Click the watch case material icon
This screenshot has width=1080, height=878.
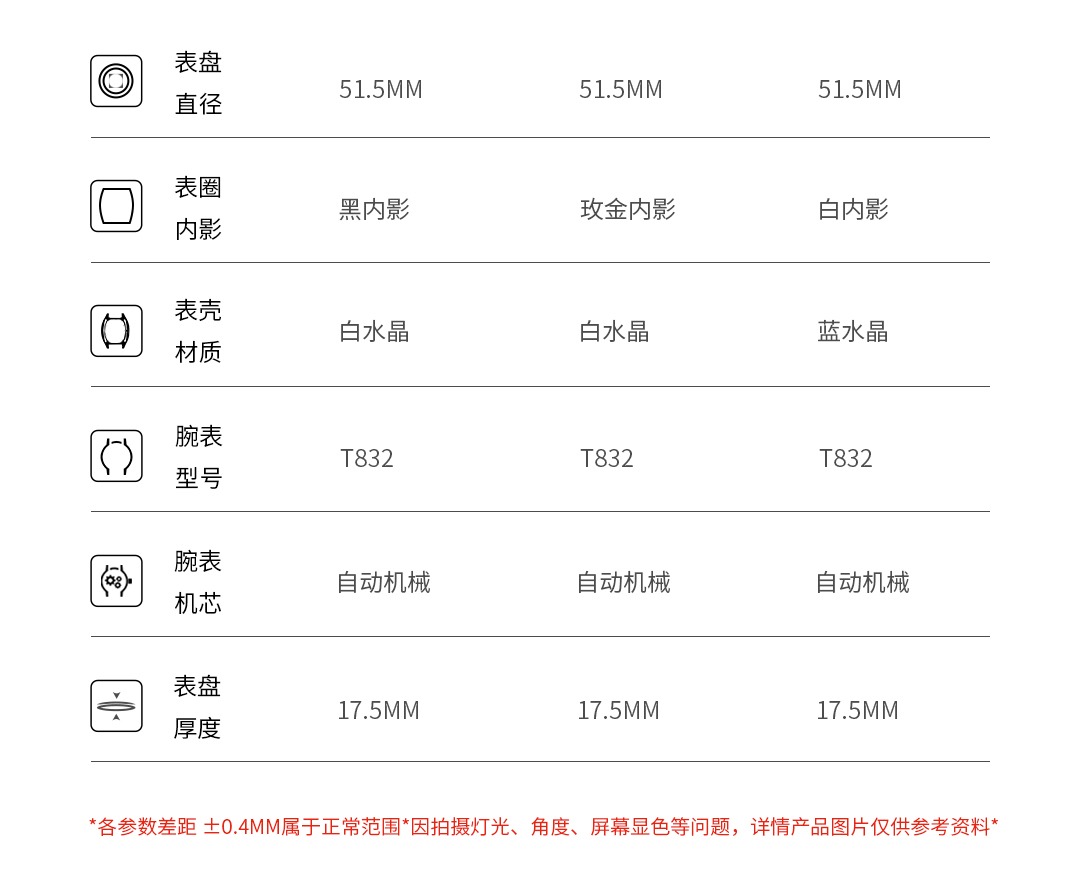click(x=116, y=331)
